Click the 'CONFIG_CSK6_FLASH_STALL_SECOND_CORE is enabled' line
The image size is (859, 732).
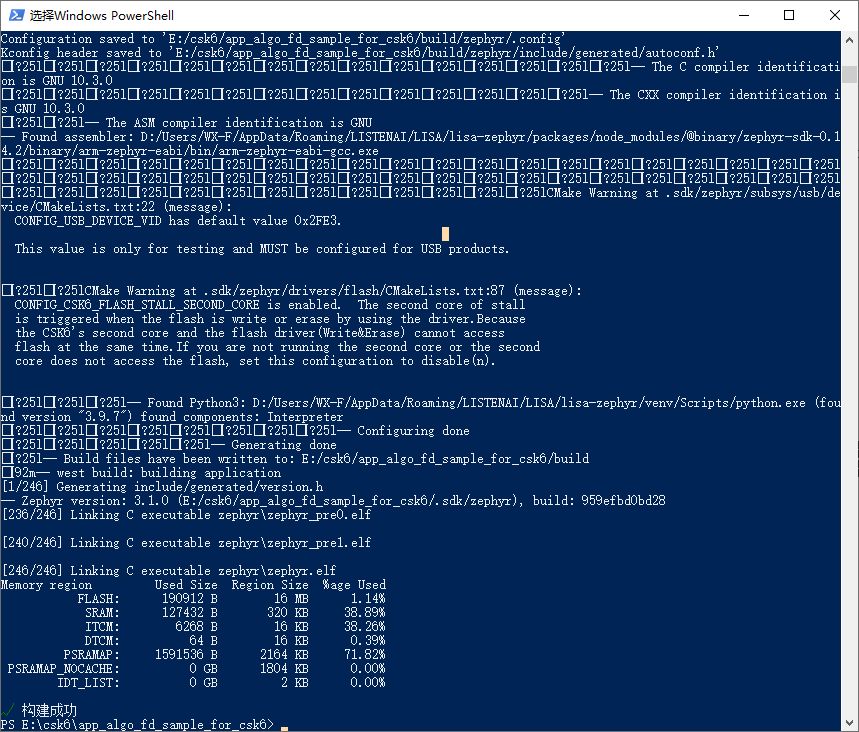270,305
